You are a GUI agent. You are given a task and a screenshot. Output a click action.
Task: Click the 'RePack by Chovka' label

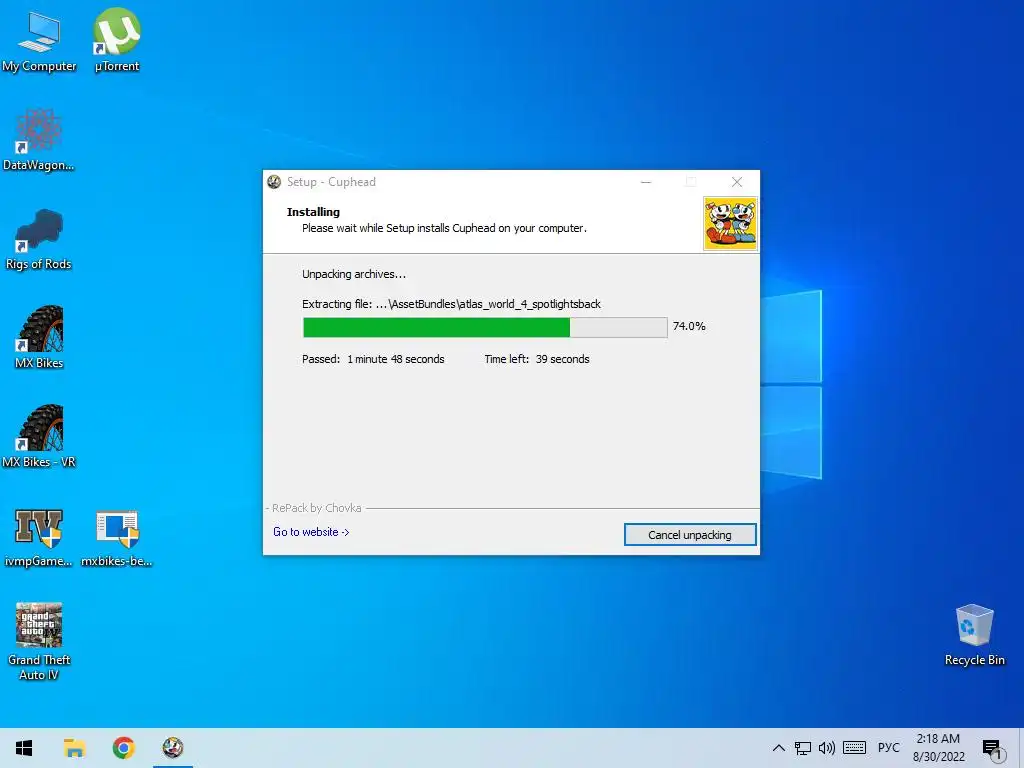pos(316,508)
